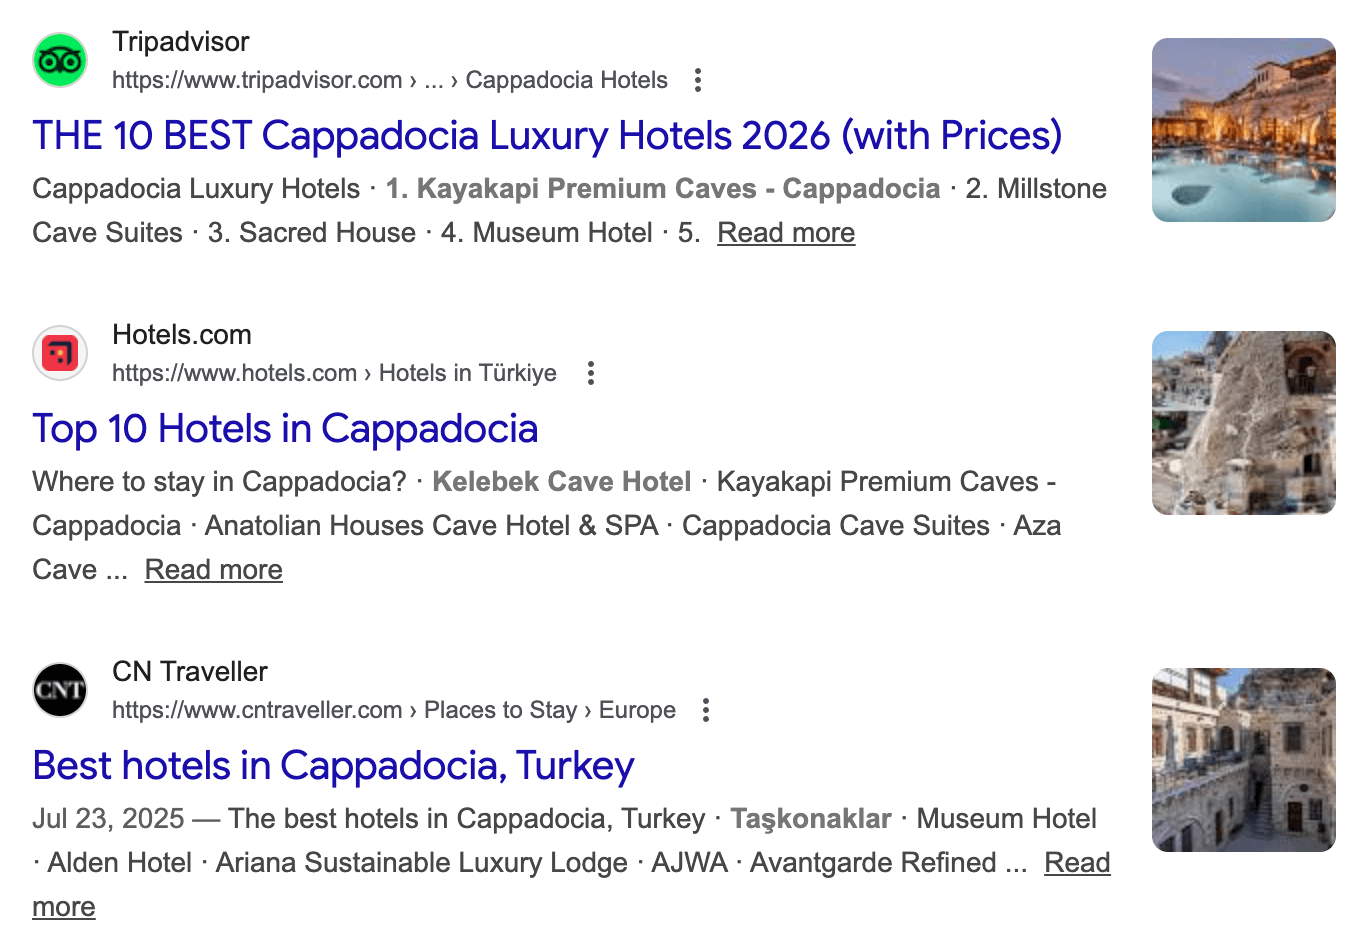Open the three-dot menu for Hotels.com result
Screen dimensions: 1352x933
coord(591,373)
